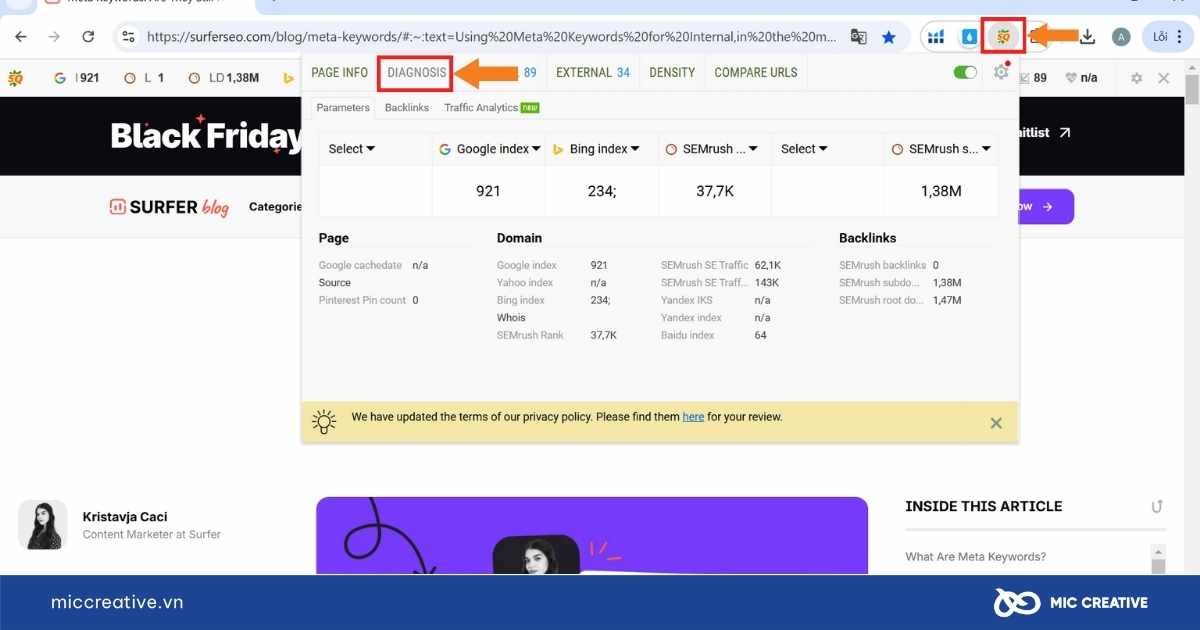Open the blue bar-chart extension icon

click(936, 37)
